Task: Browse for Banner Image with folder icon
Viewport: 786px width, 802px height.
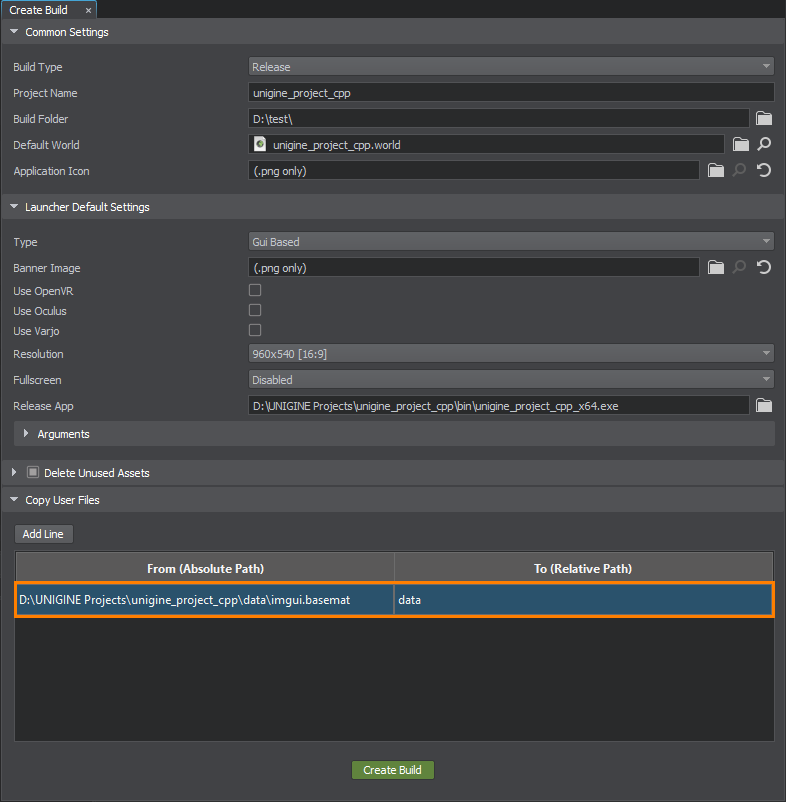Action: coord(716,268)
